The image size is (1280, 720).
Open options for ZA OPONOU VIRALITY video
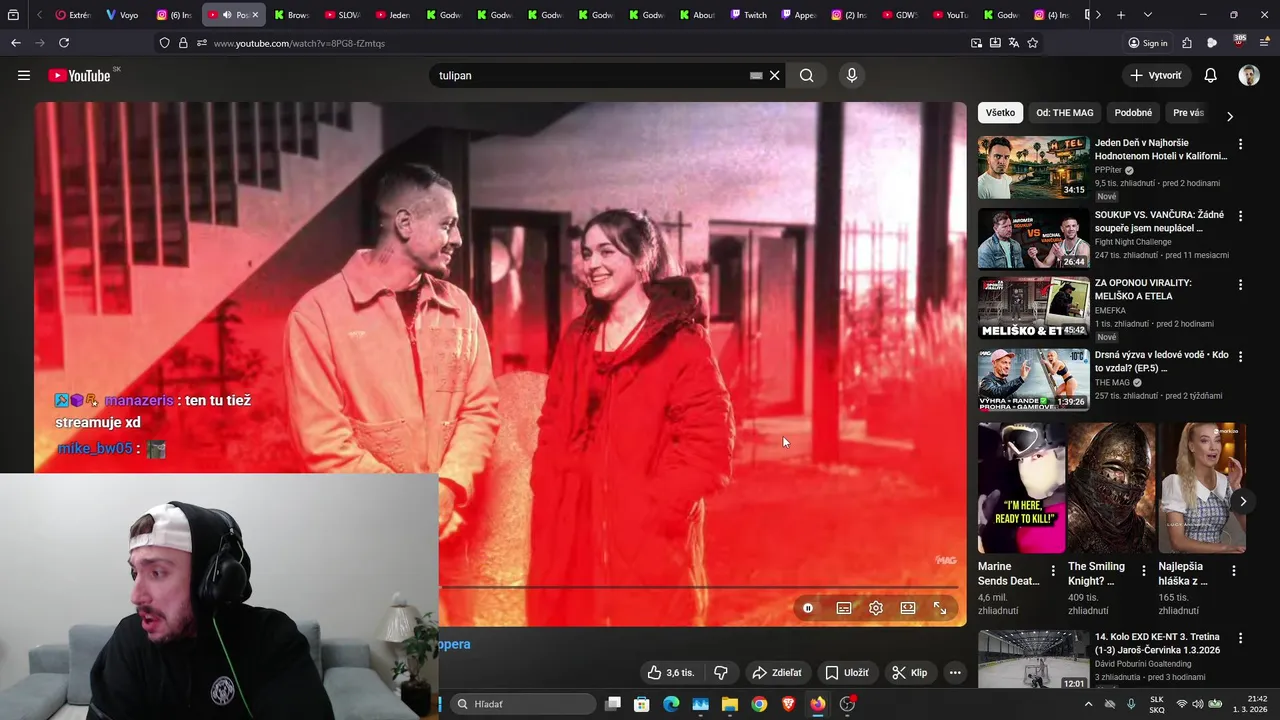[1241, 285]
